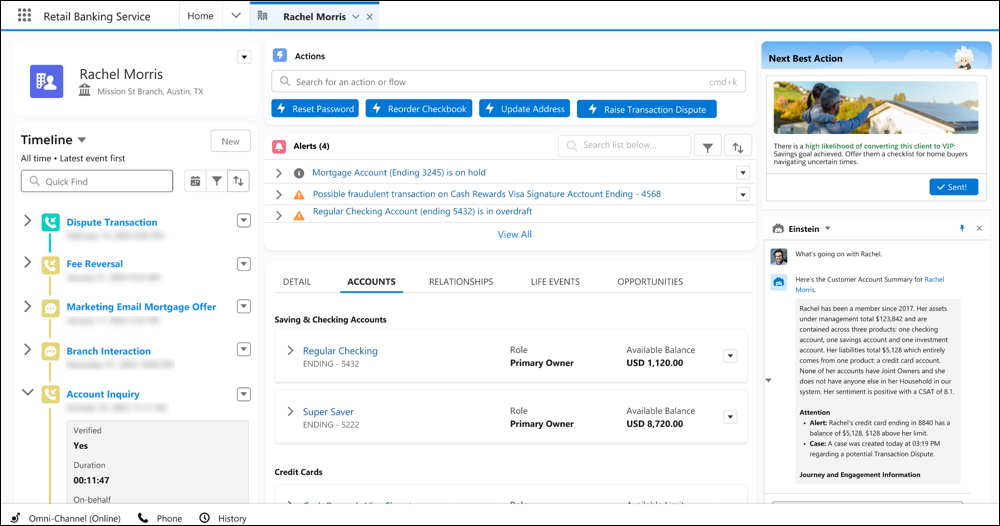Close the Einstein panel
Screen dimensions: 1000x526
click(979, 228)
